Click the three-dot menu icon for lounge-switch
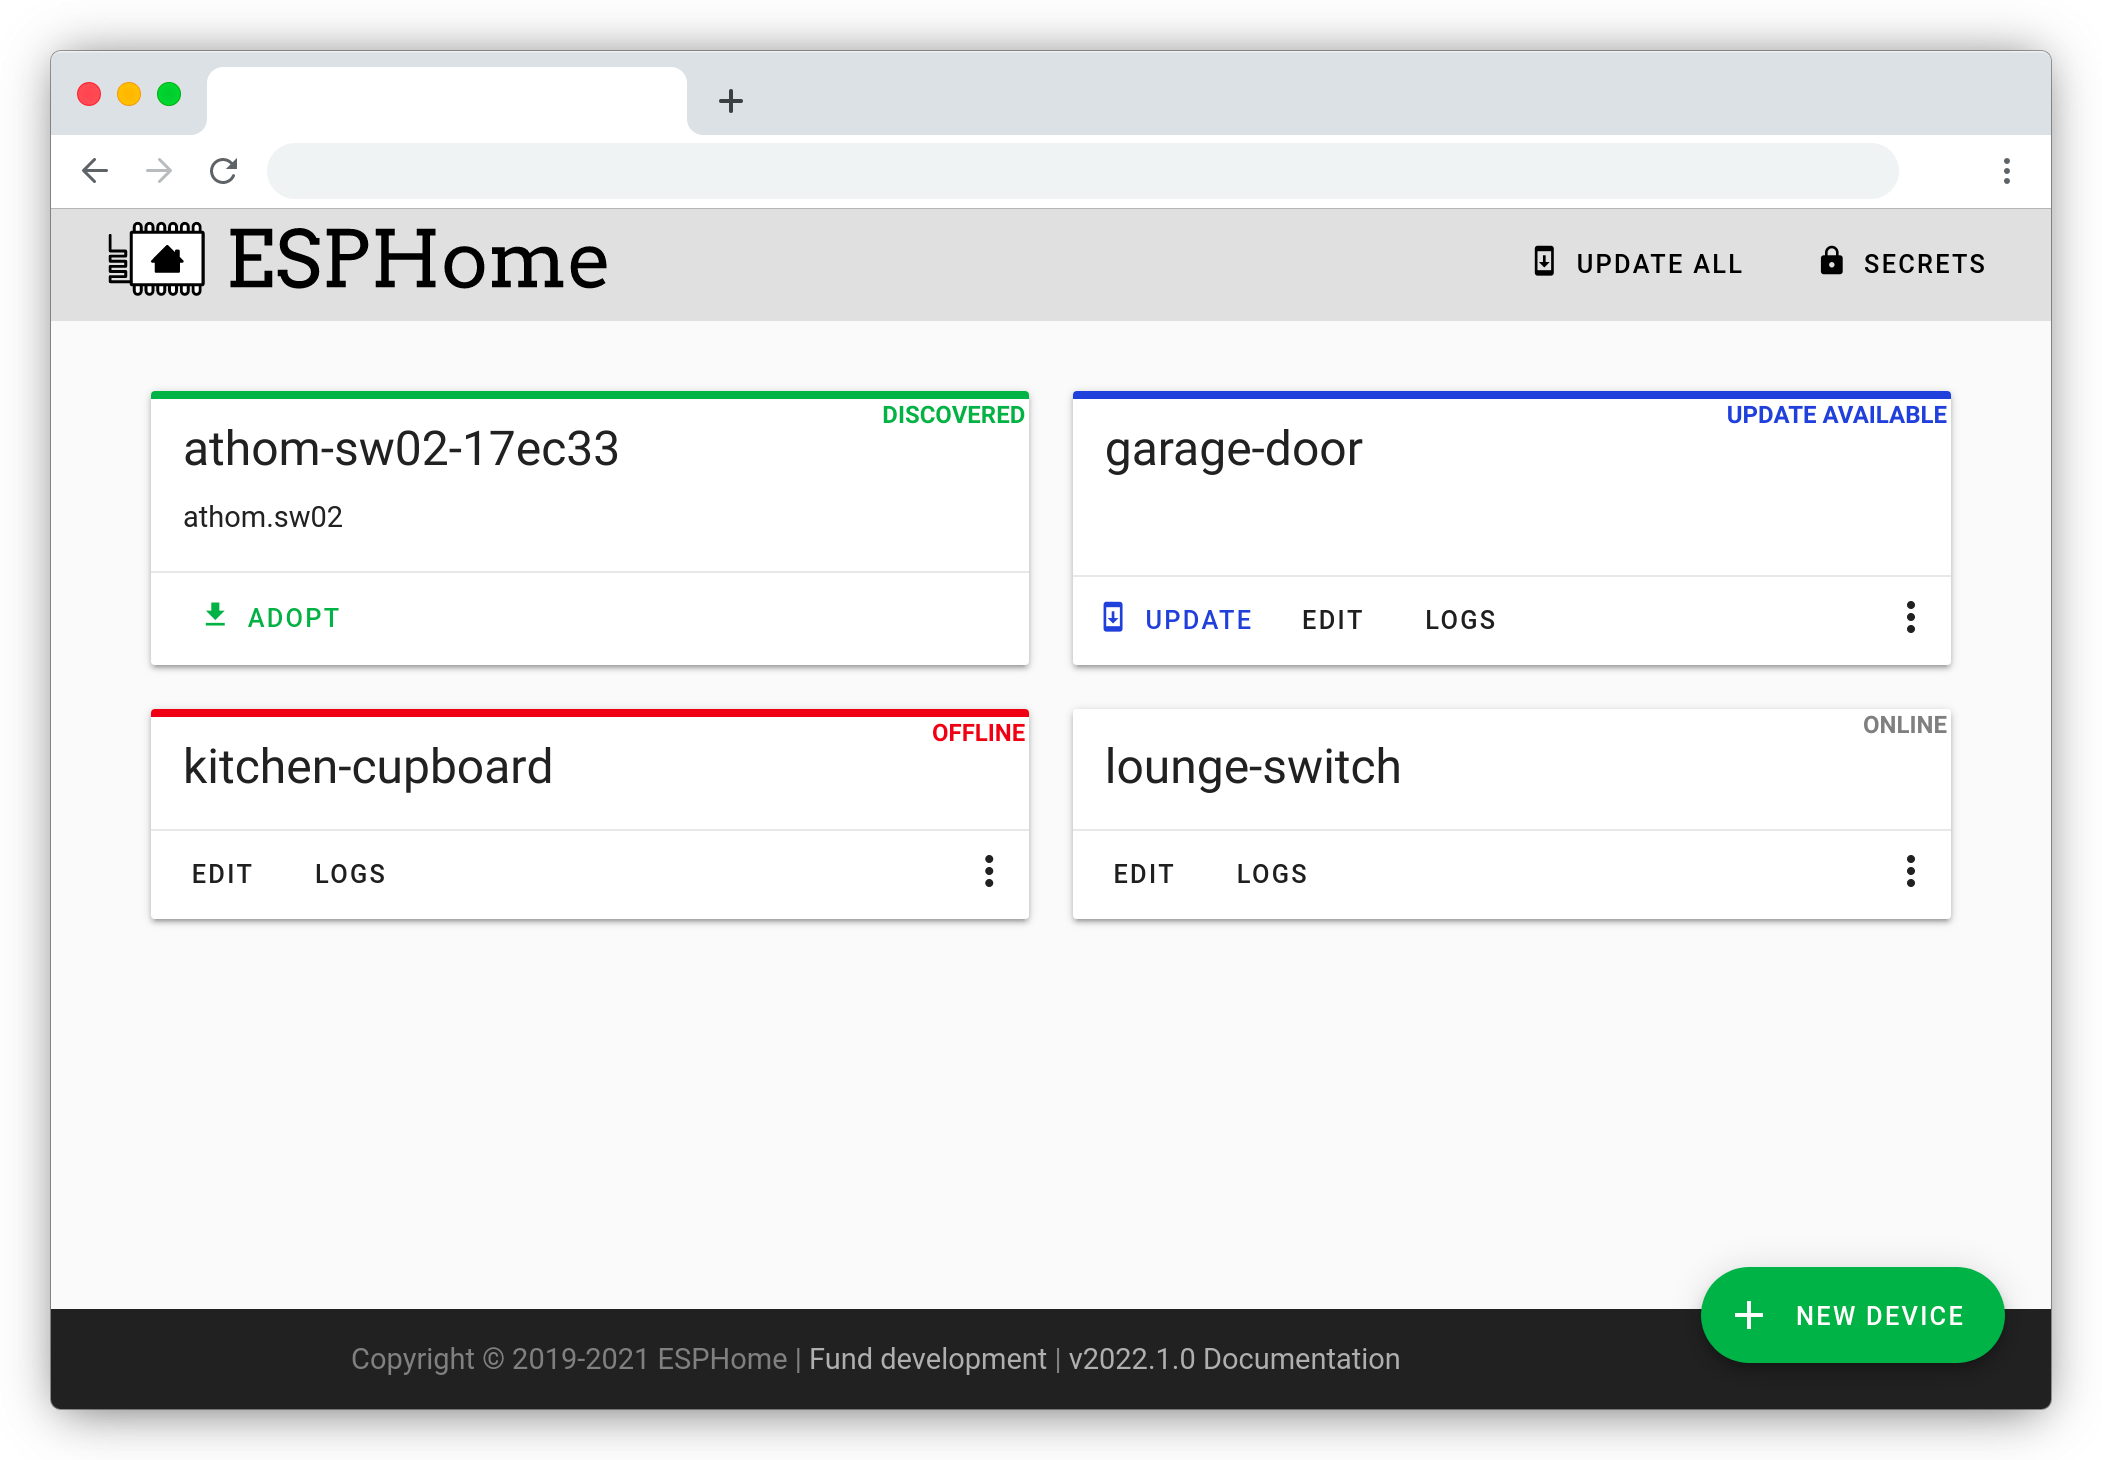This screenshot has height=1460, width=2102. (x=1910, y=871)
